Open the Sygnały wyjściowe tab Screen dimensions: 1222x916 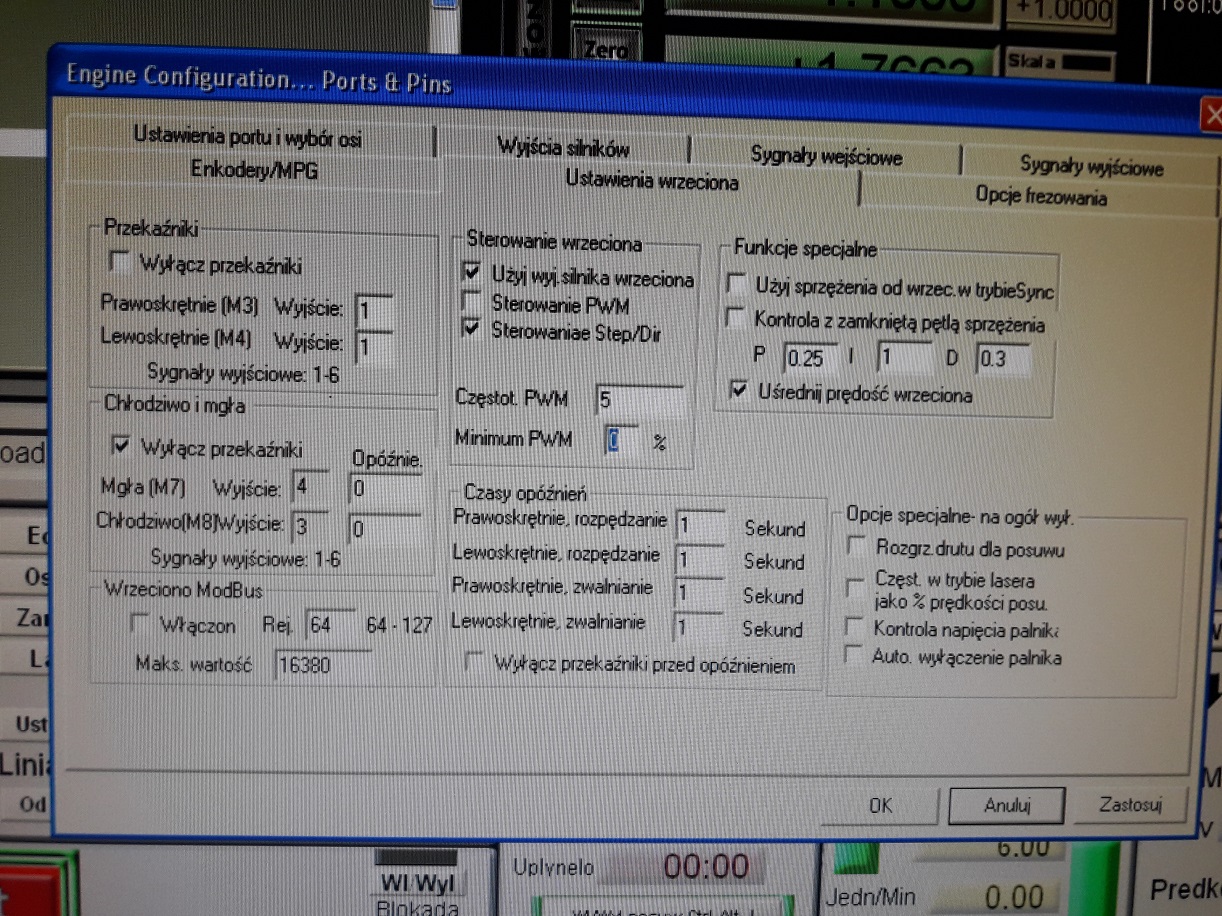[1091, 166]
